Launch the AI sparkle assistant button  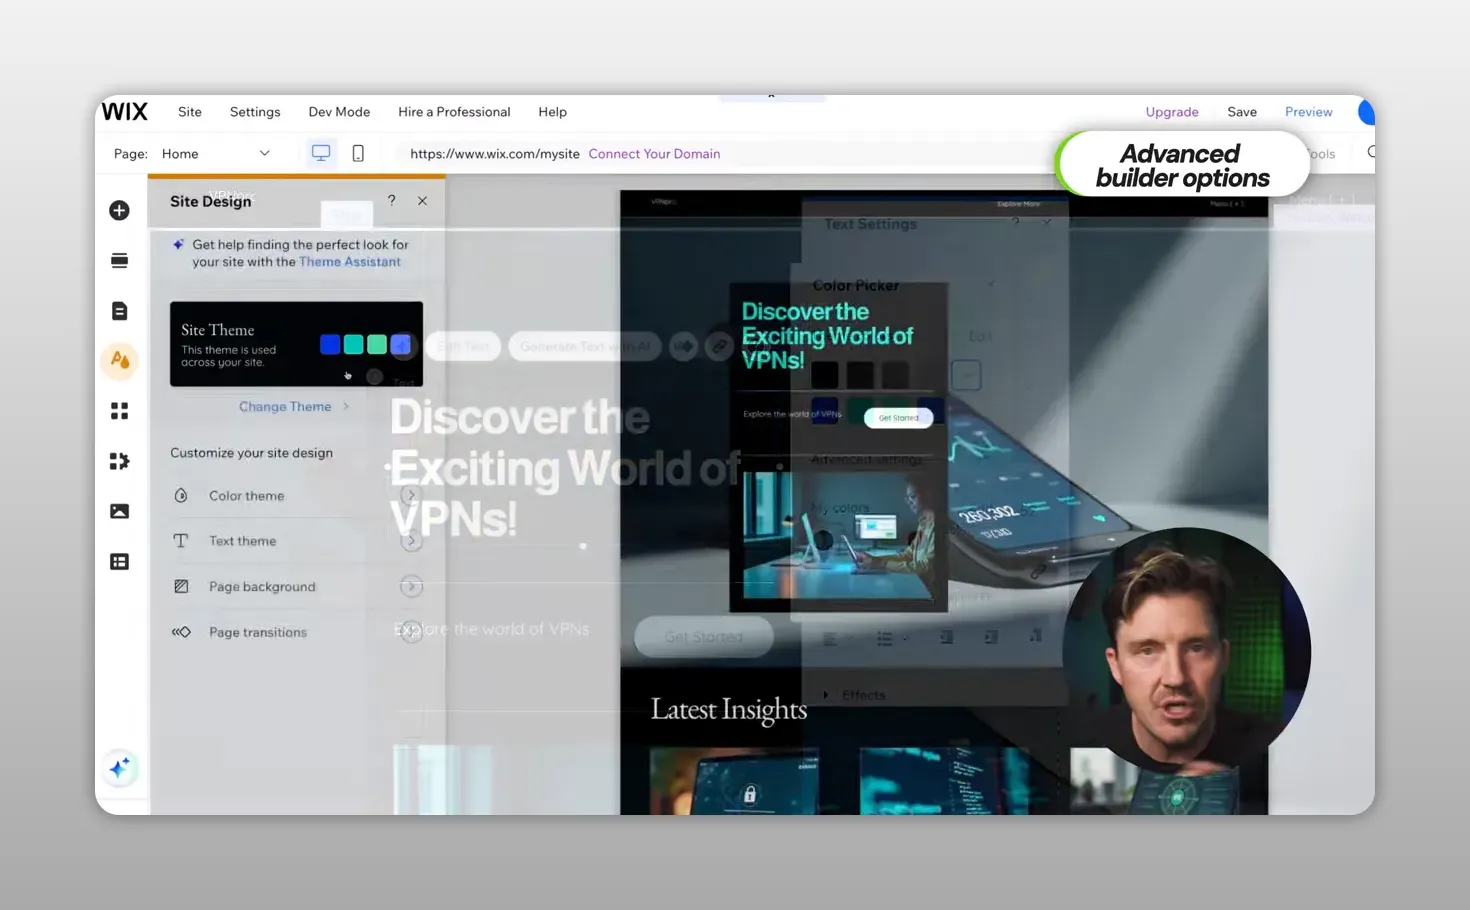[x=119, y=768]
